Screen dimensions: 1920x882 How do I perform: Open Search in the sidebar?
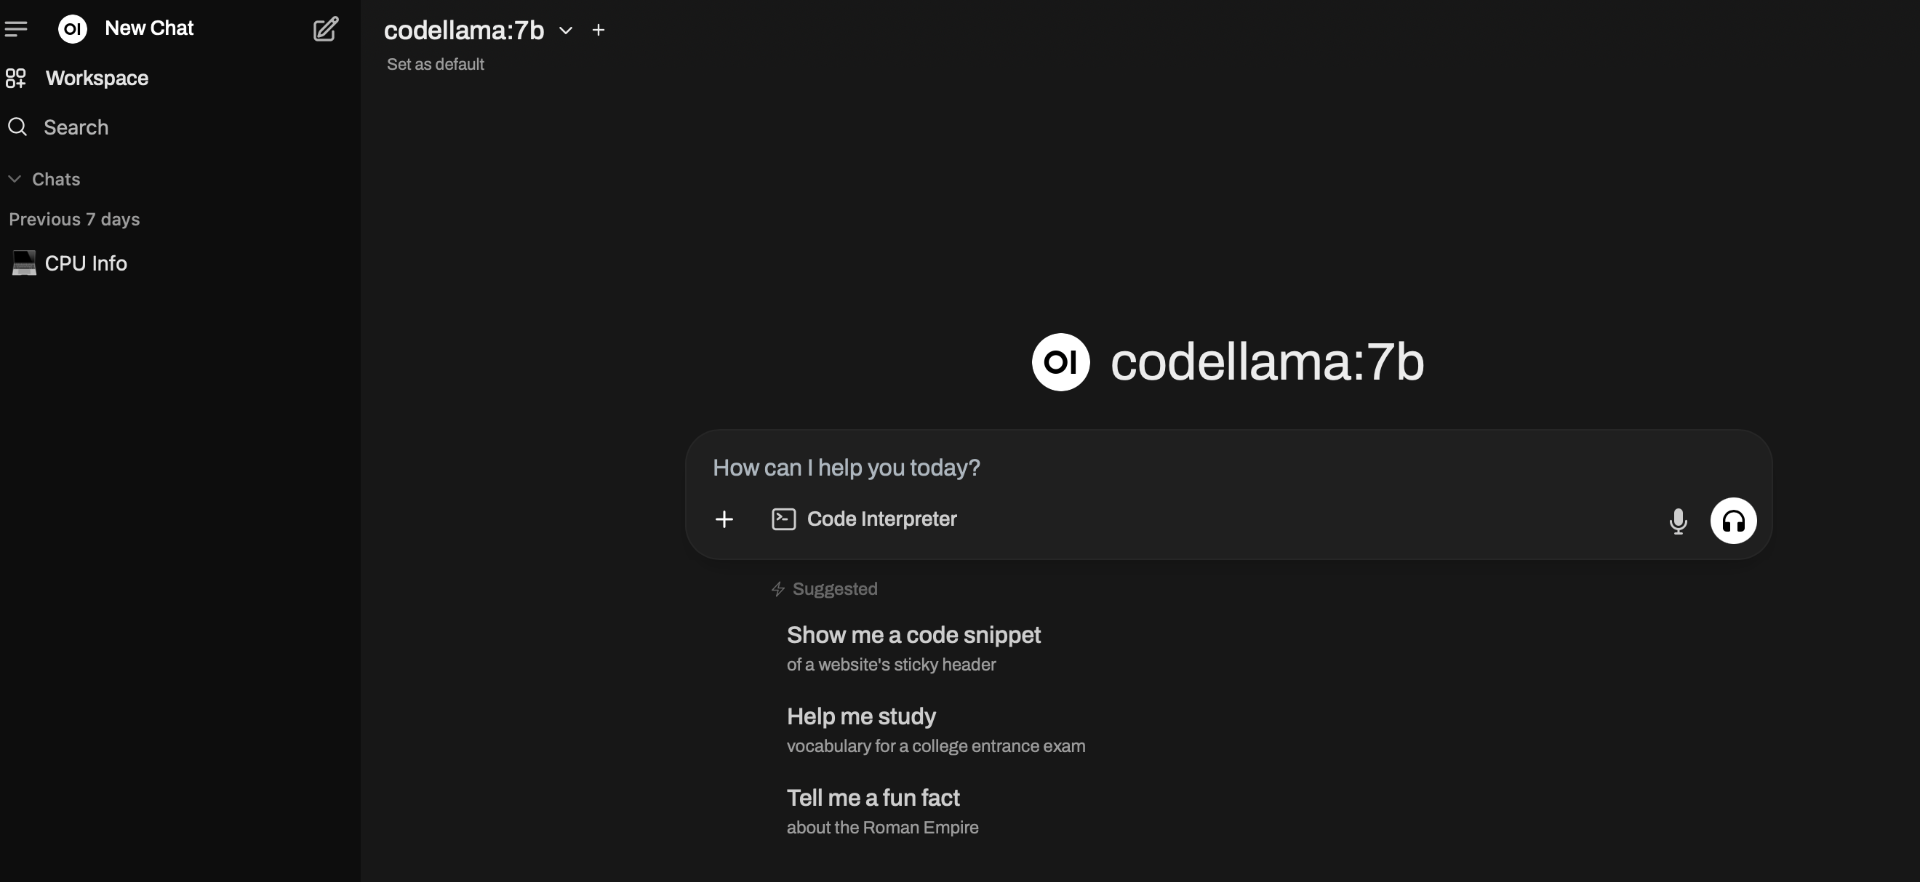[x=76, y=127]
